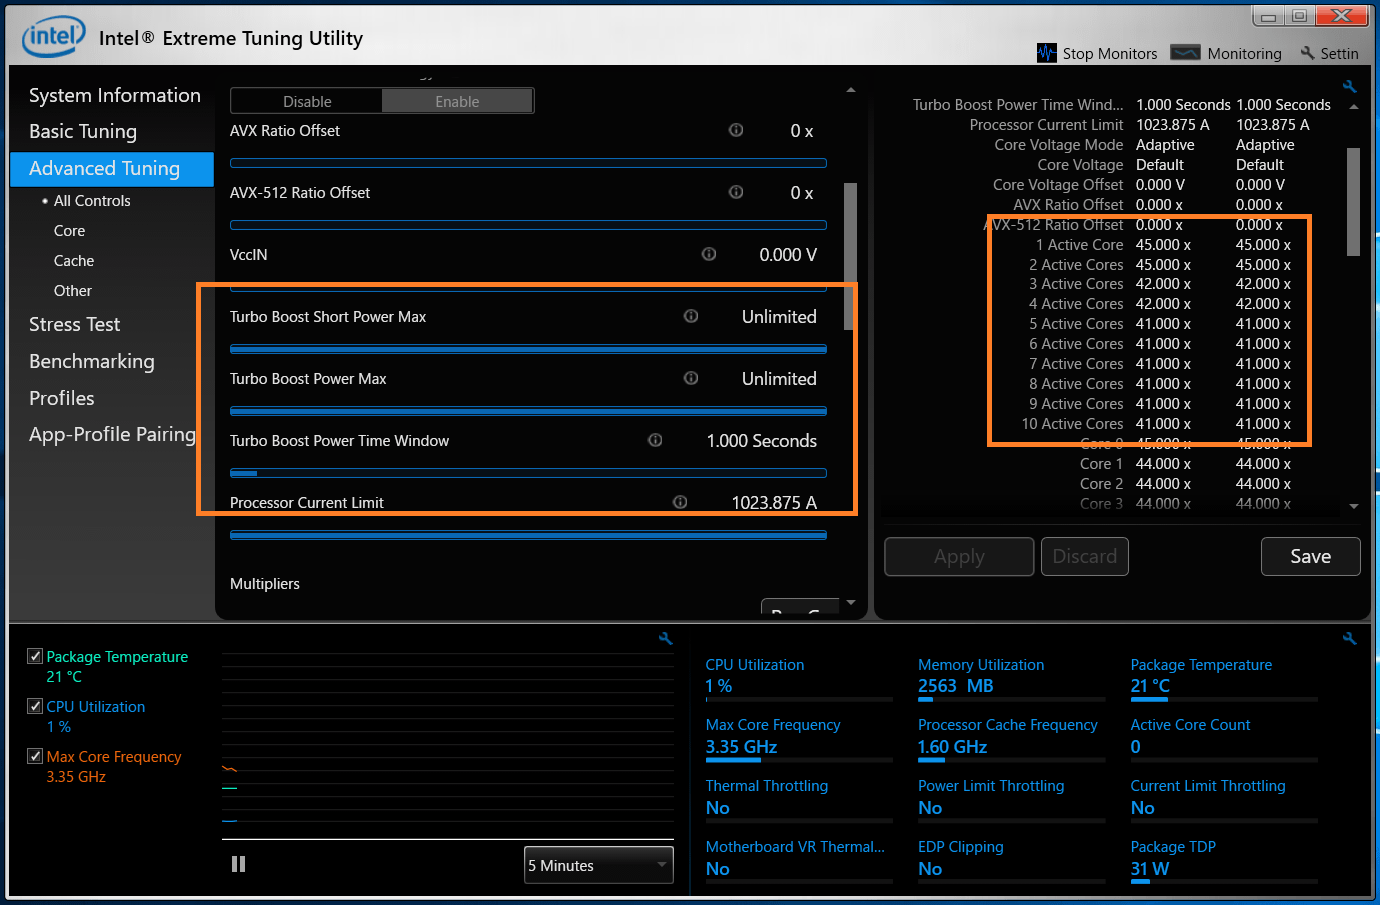The height and width of the screenshot is (905, 1380).
Task: Pause the monitoring graph
Action: 238,864
